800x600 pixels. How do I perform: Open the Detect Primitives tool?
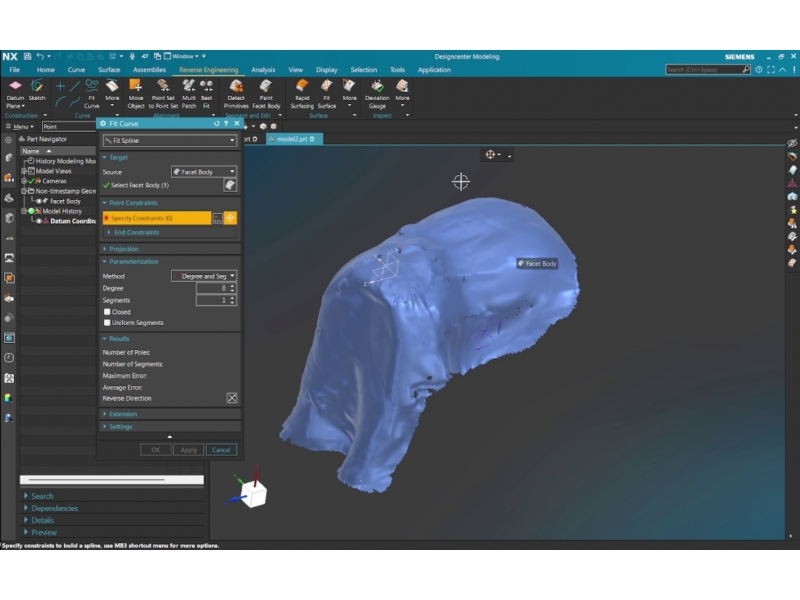tap(237, 92)
